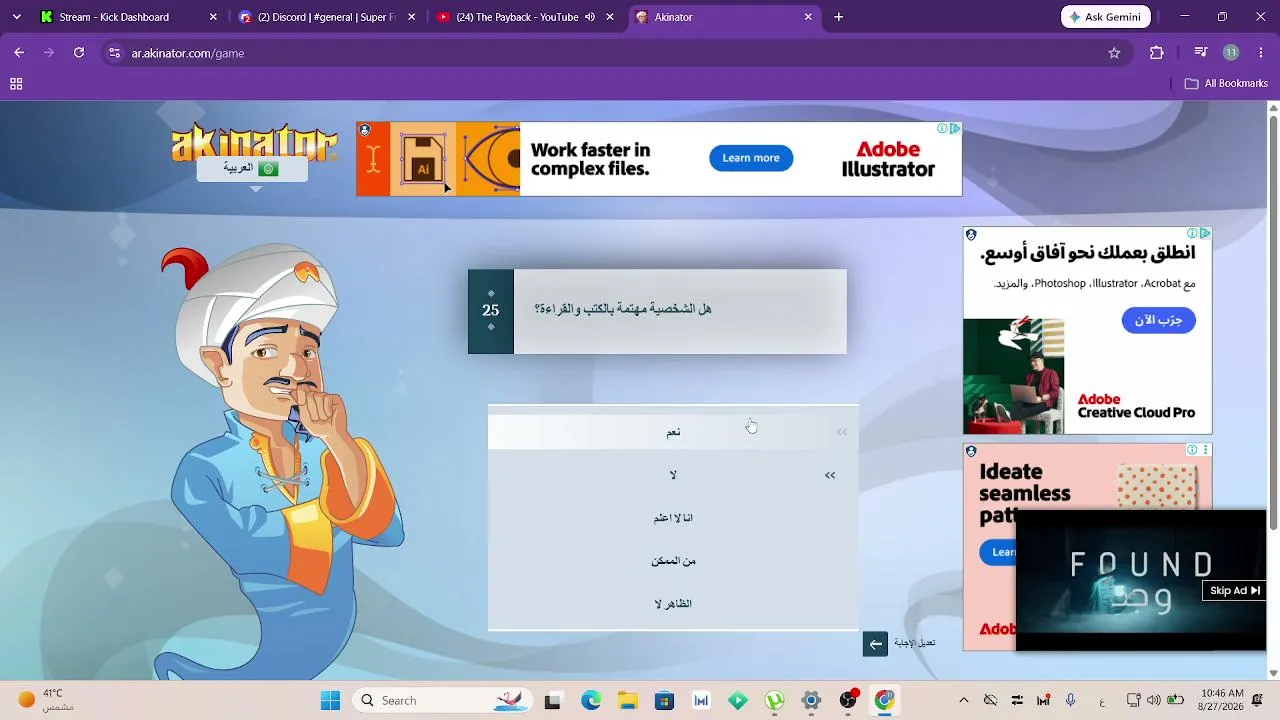Screen dimensions: 1280x720
Task: Click the microphone icon in system tray
Action: [x=1070, y=701]
